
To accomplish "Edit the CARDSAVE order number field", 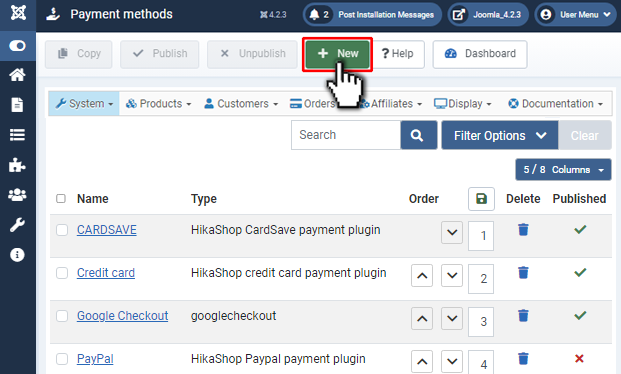I will (481, 236).
